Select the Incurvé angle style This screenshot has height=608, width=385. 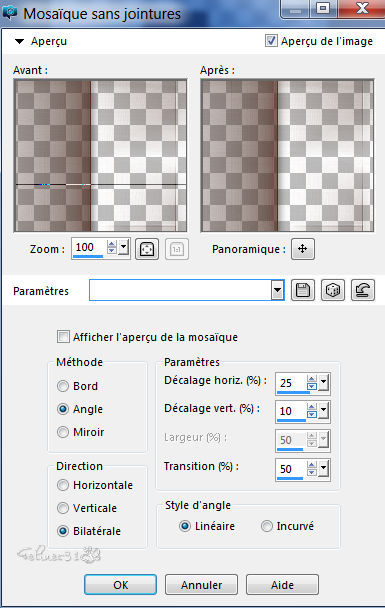pyautogui.click(x=267, y=526)
